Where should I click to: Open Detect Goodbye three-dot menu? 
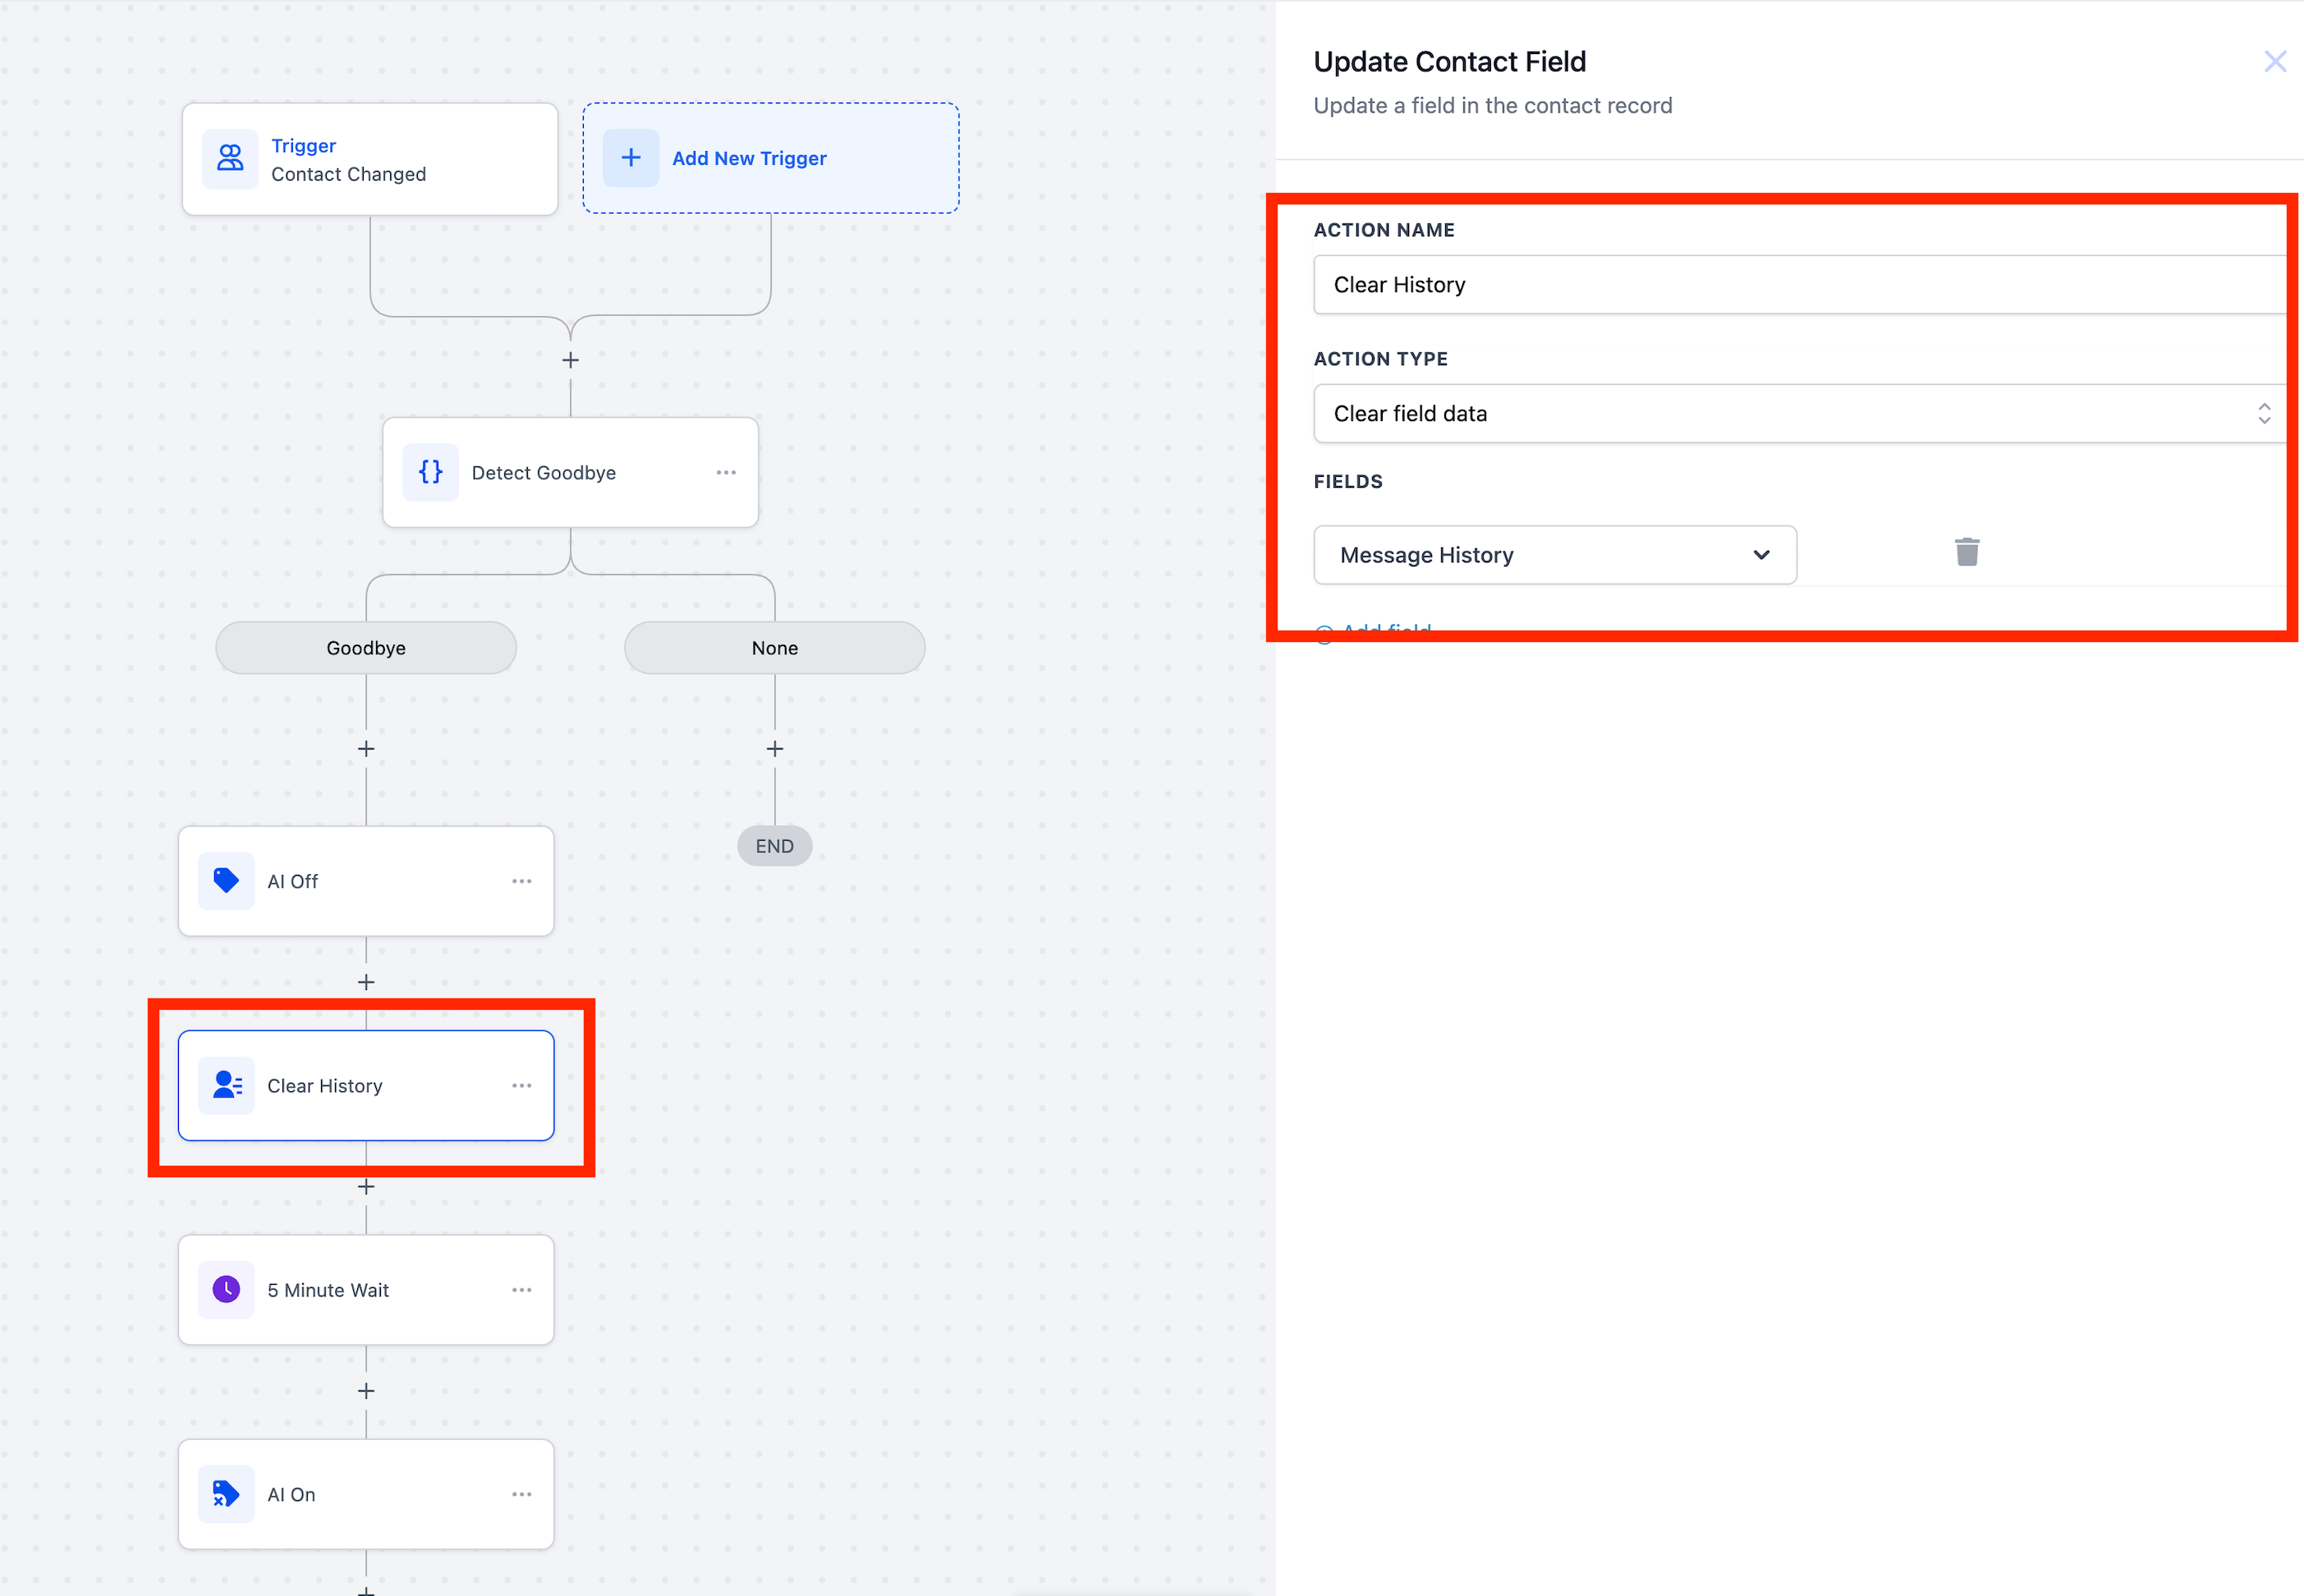tap(726, 472)
